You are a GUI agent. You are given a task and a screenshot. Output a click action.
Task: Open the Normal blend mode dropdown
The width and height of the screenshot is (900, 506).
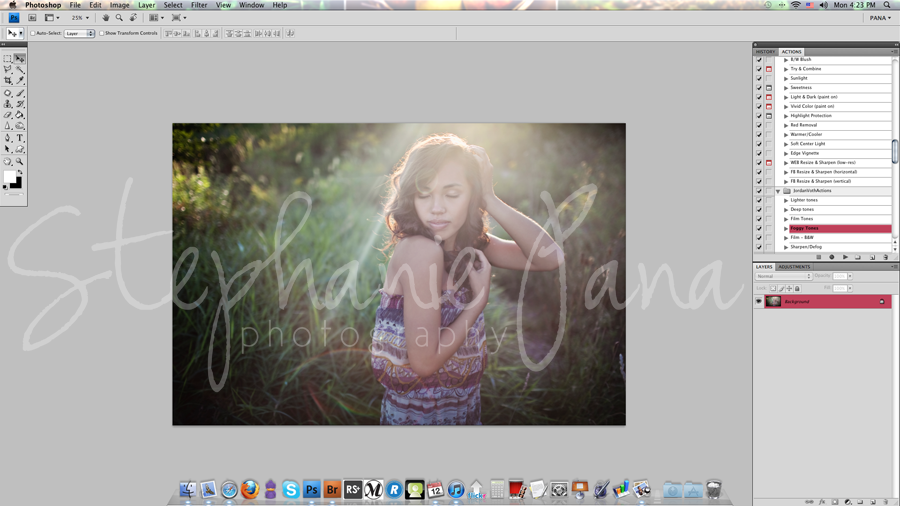click(783, 276)
